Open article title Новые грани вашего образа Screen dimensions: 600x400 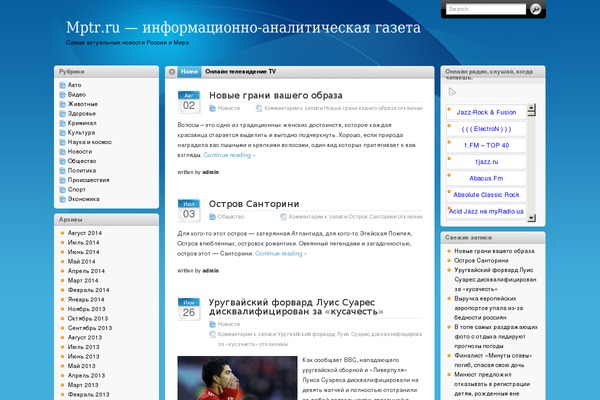(276, 95)
